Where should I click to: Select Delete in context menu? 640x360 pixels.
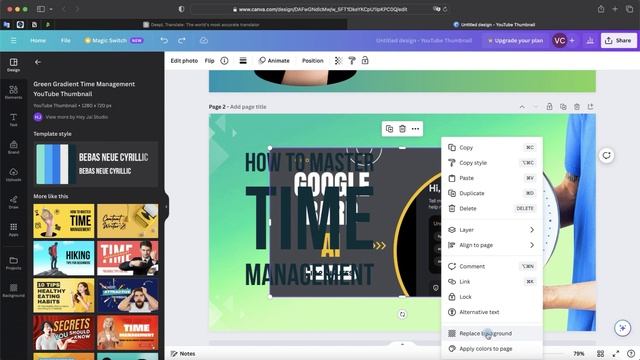click(x=491, y=208)
